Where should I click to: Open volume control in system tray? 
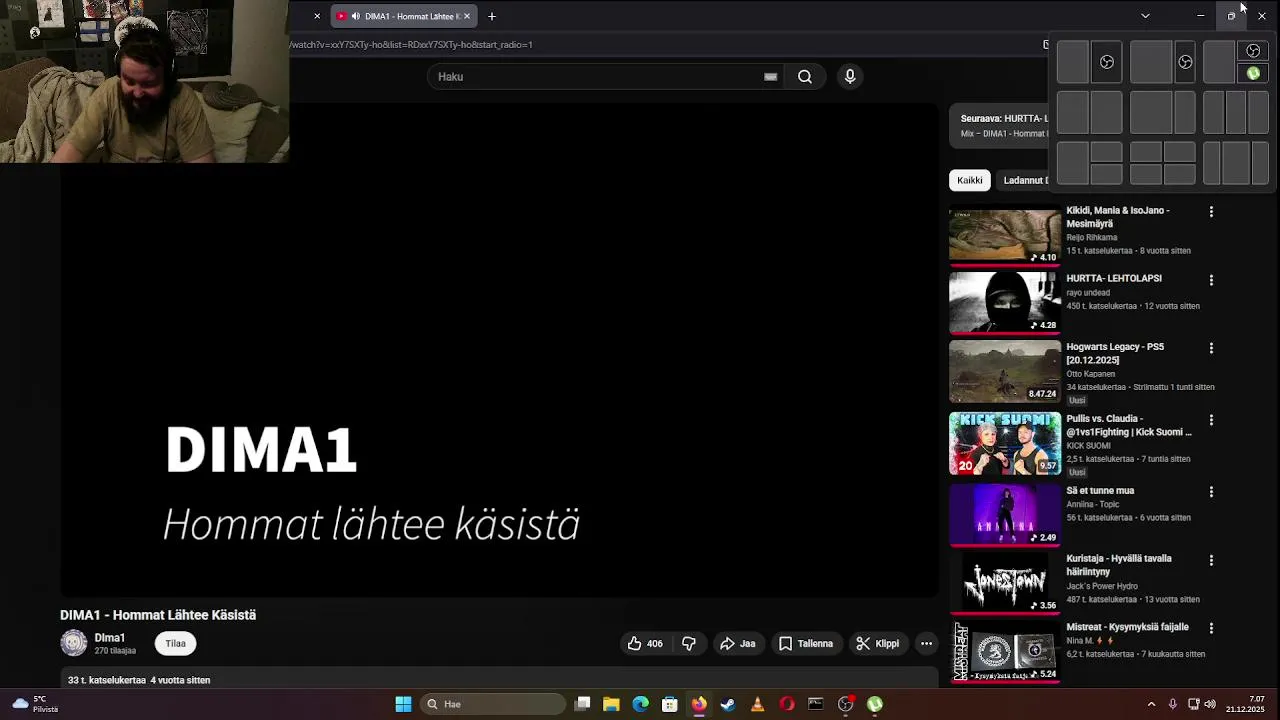click(1210, 704)
